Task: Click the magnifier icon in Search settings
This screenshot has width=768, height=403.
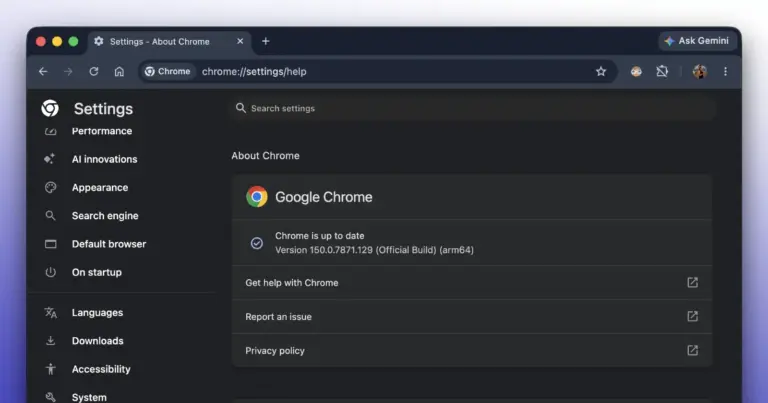Action: tap(240, 108)
